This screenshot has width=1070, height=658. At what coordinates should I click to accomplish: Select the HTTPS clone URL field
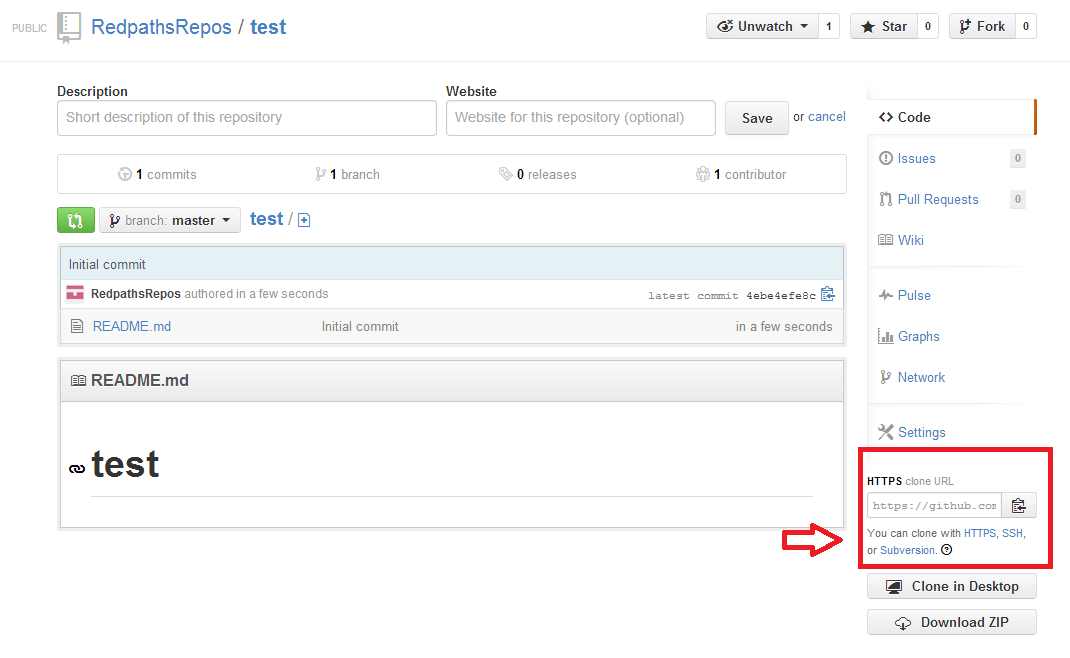click(x=934, y=506)
